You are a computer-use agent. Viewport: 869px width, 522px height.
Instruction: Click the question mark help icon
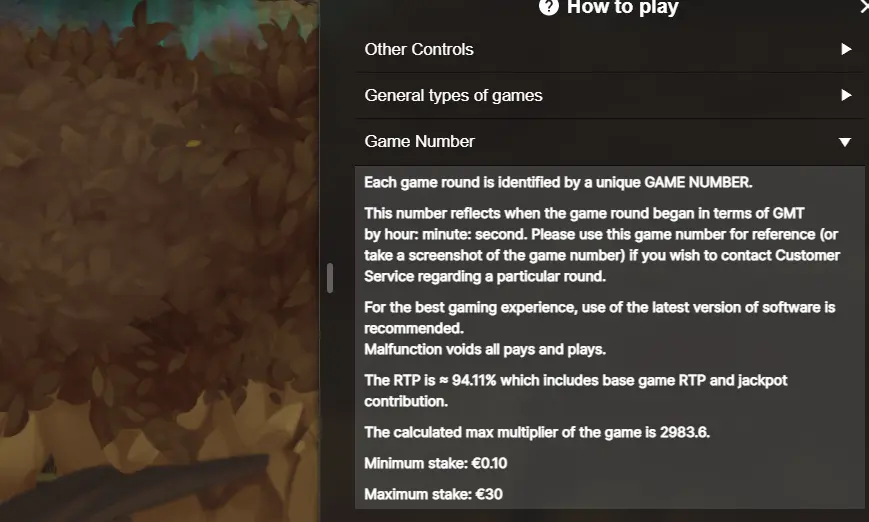(549, 7)
